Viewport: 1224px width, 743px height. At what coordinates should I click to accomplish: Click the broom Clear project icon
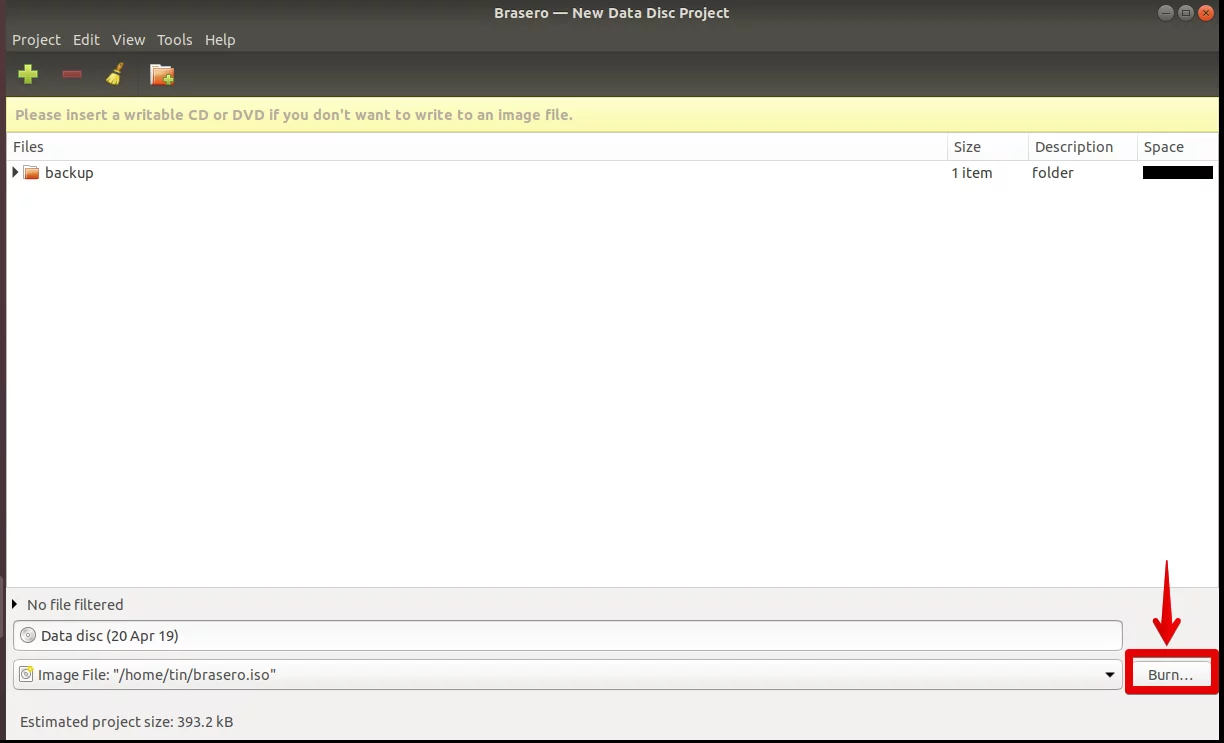[116, 74]
